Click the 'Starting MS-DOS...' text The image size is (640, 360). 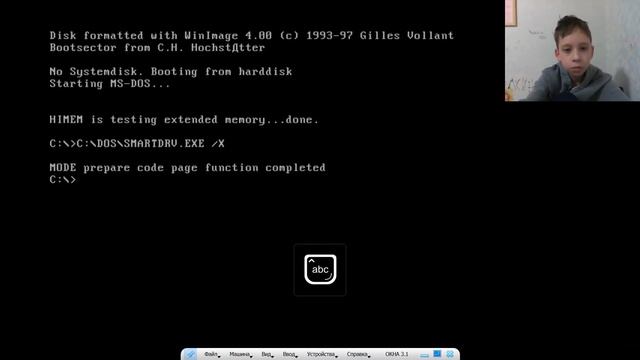point(110,84)
